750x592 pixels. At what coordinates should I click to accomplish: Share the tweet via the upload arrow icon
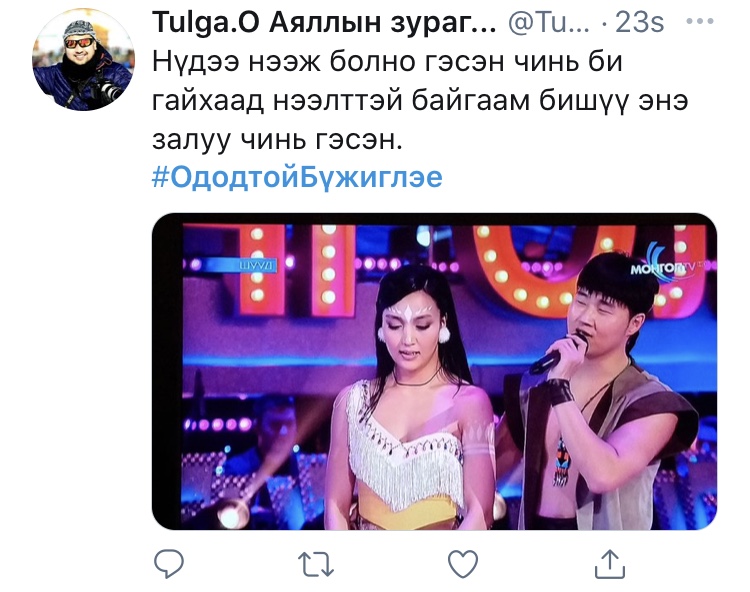(610, 564)
